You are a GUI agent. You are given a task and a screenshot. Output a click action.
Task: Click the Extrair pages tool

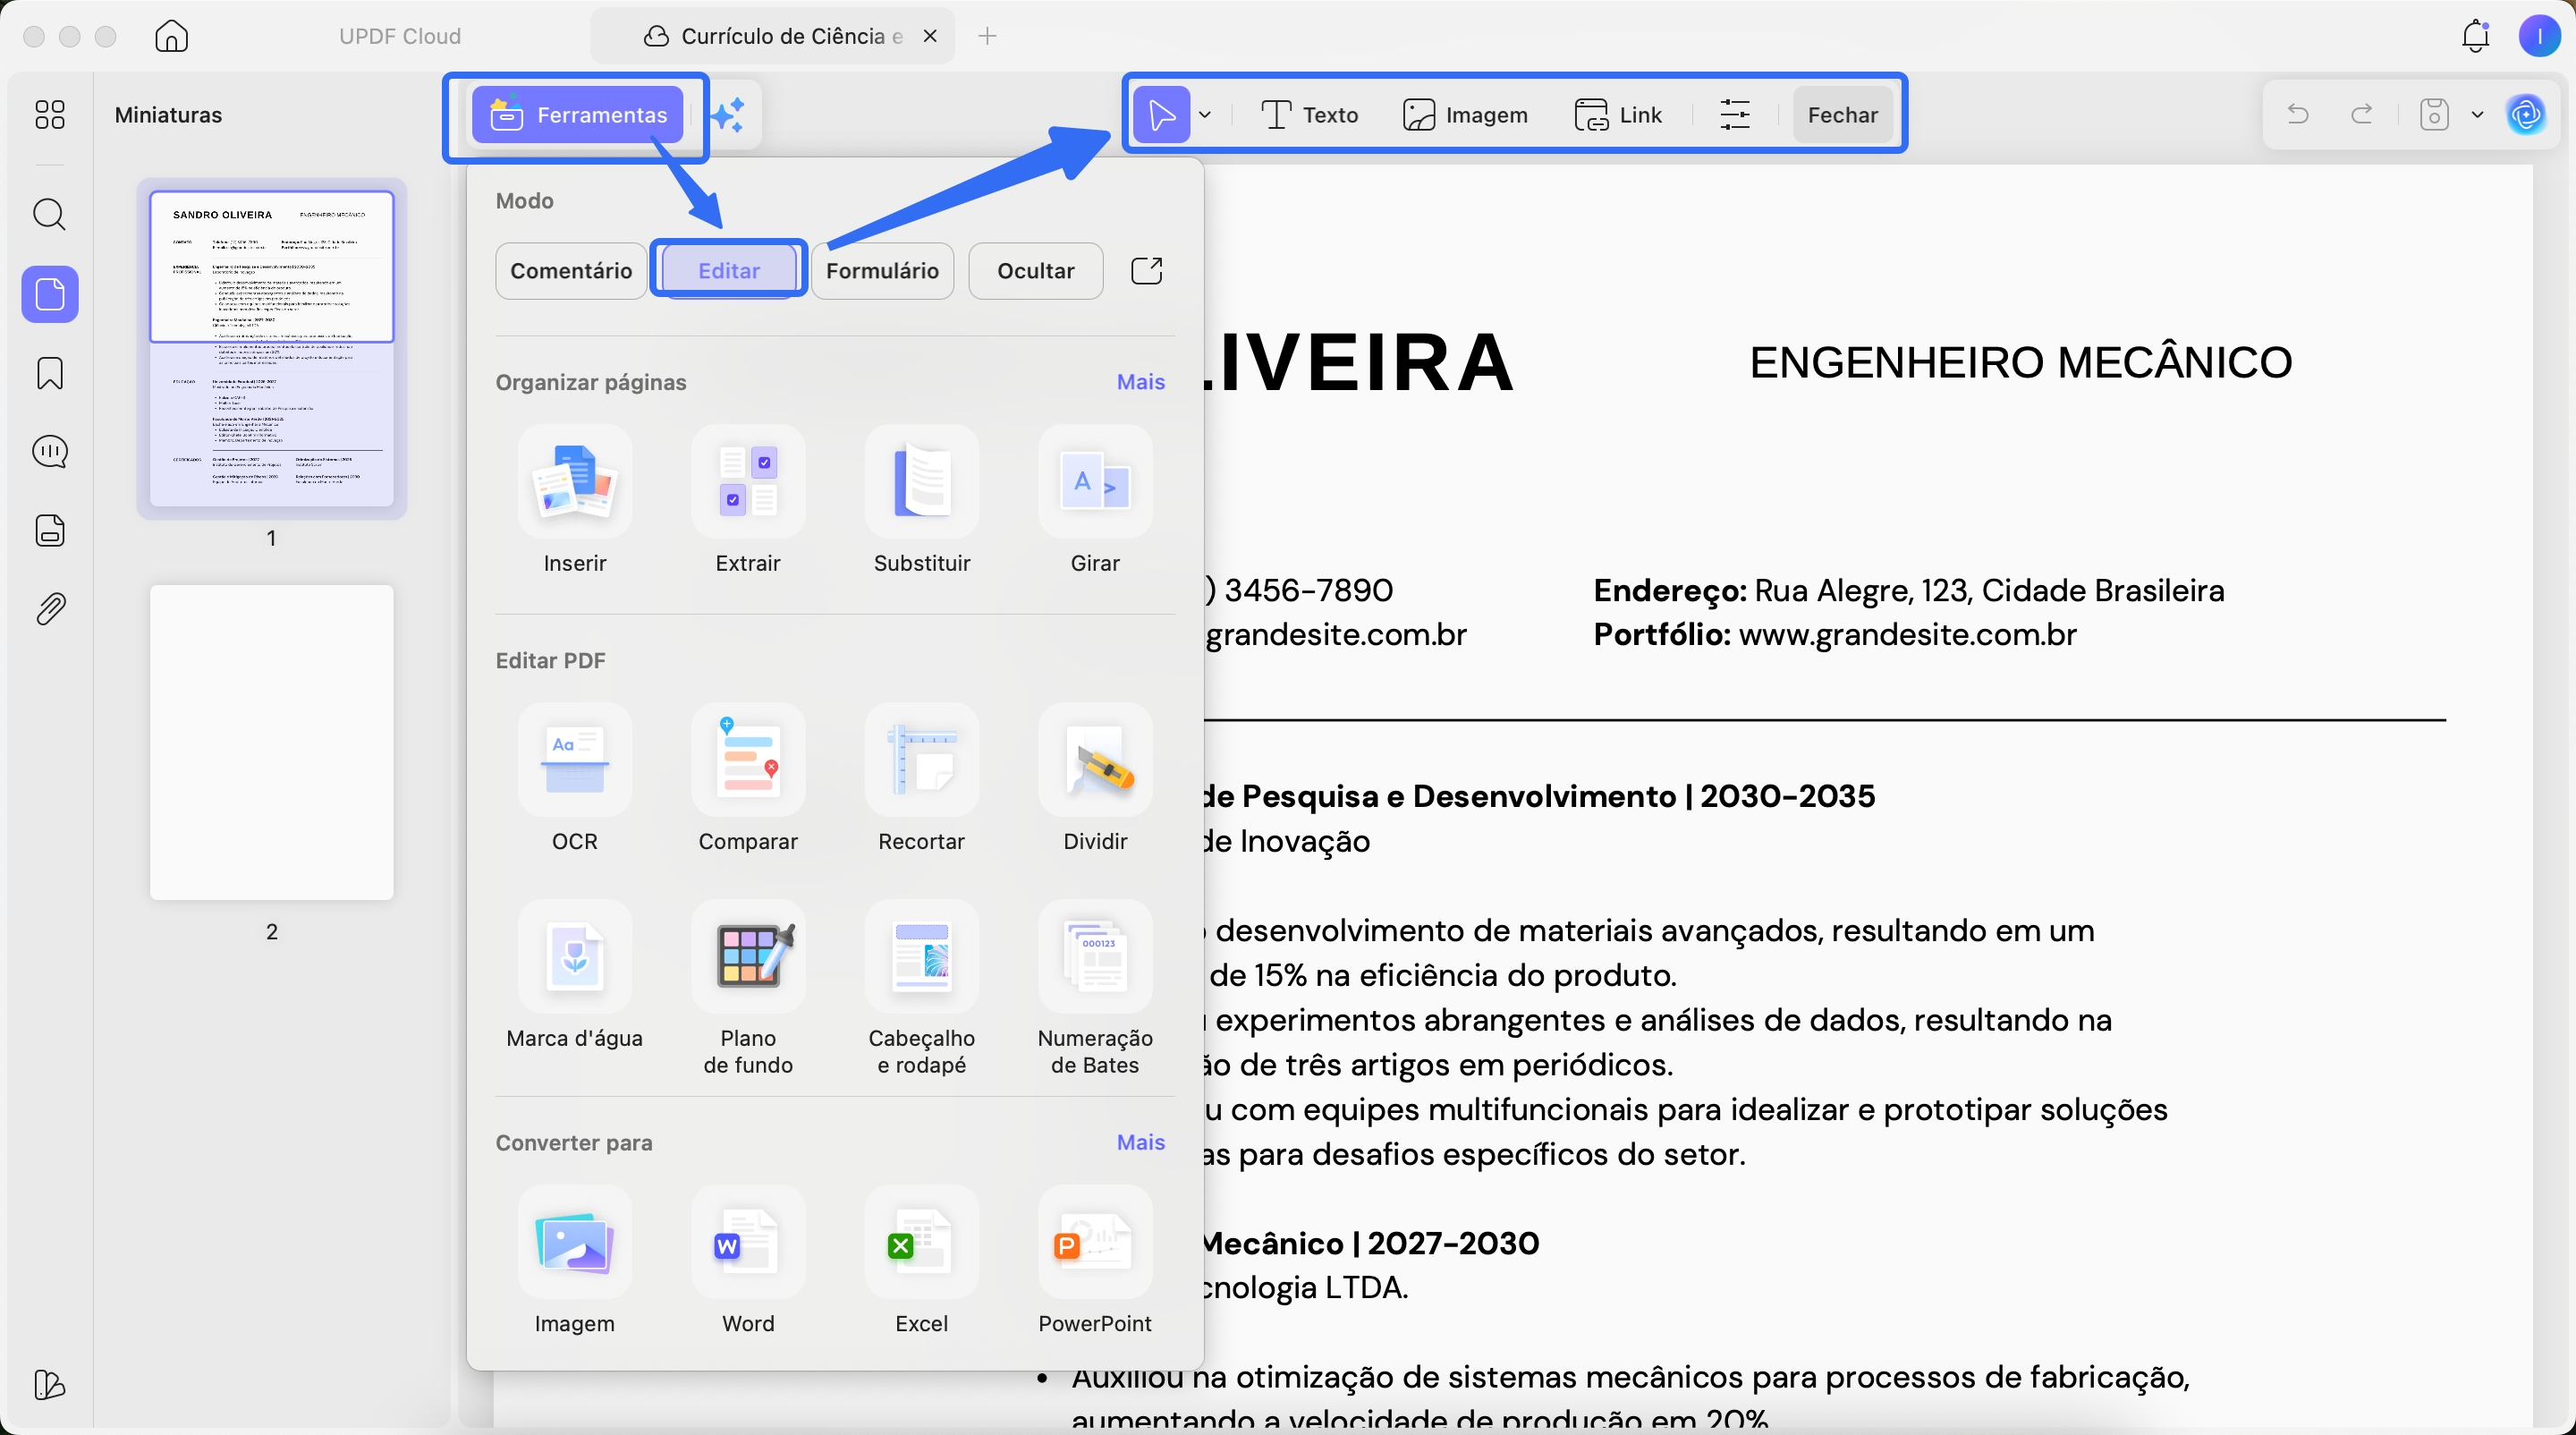(x=748, y=500)
